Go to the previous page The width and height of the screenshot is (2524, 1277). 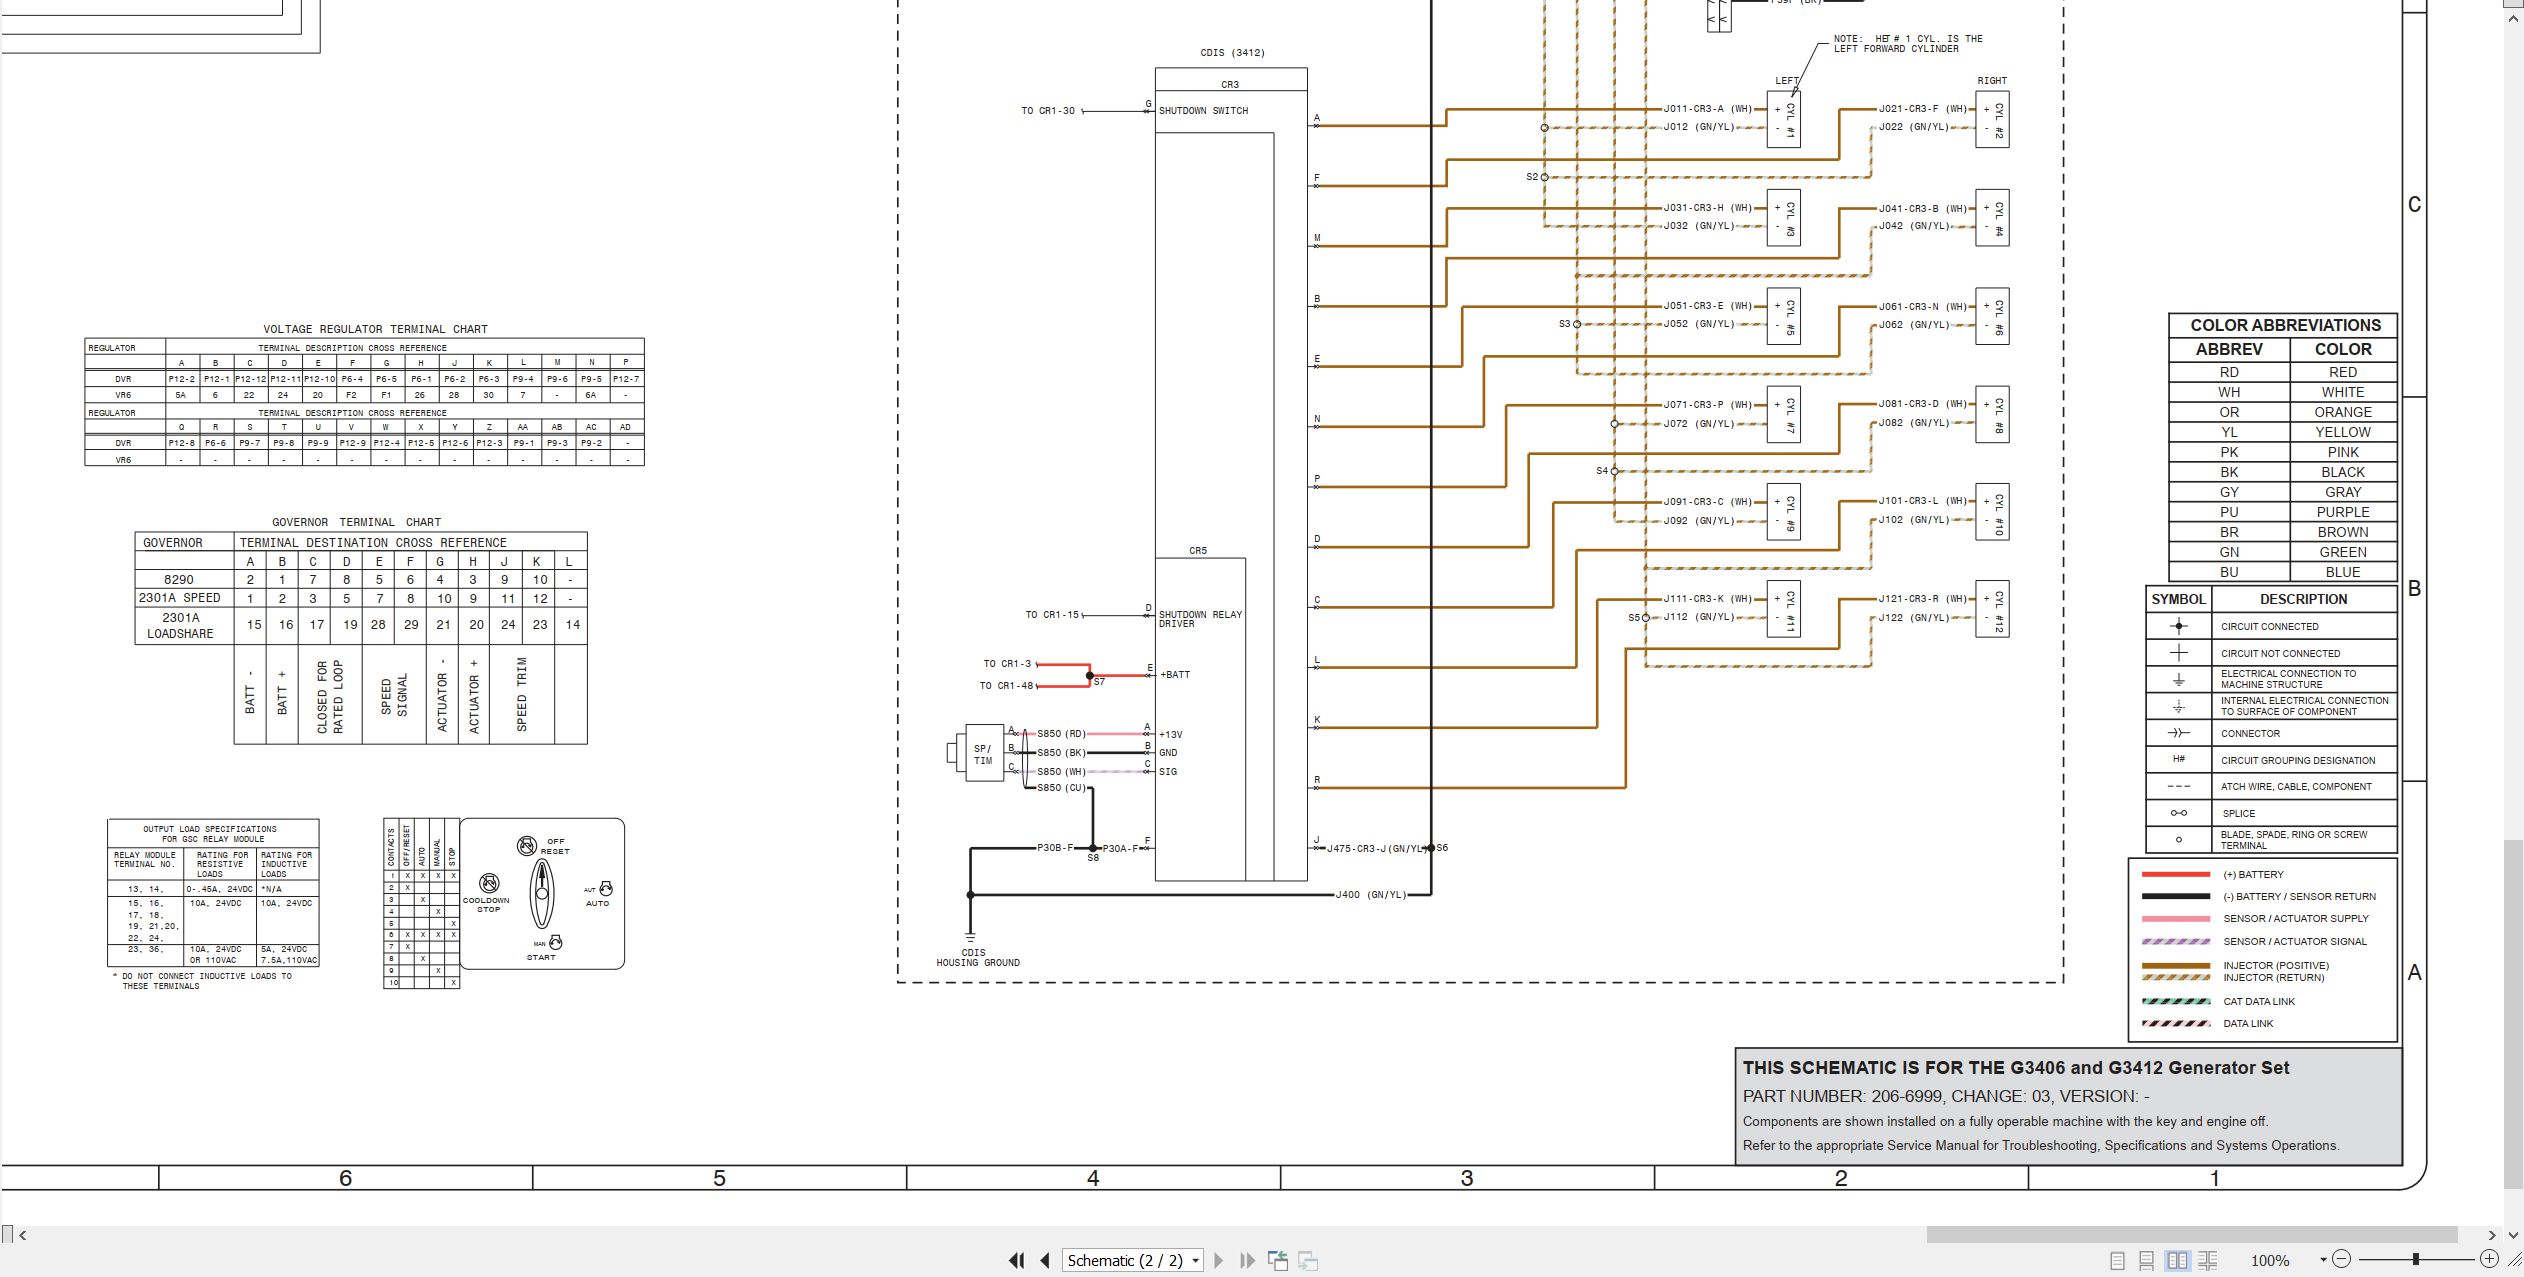click(1045, 1261)
